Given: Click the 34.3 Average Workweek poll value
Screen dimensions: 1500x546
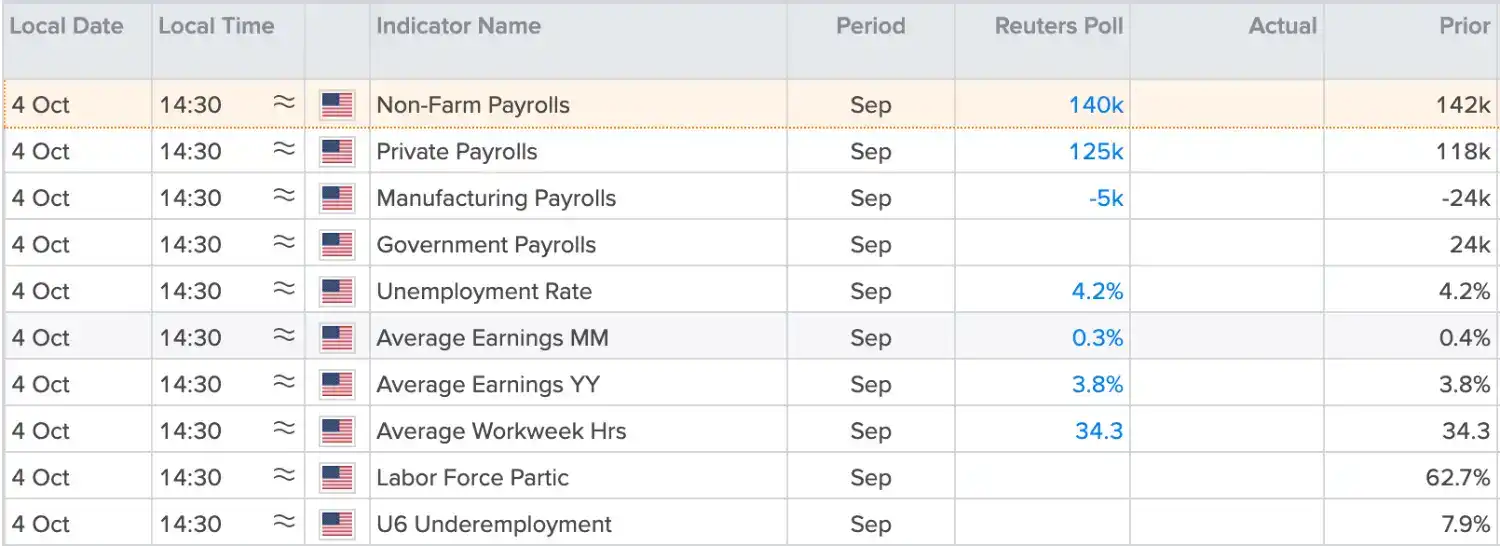Looking at the screenshot, I should [x=1099, y=432].
